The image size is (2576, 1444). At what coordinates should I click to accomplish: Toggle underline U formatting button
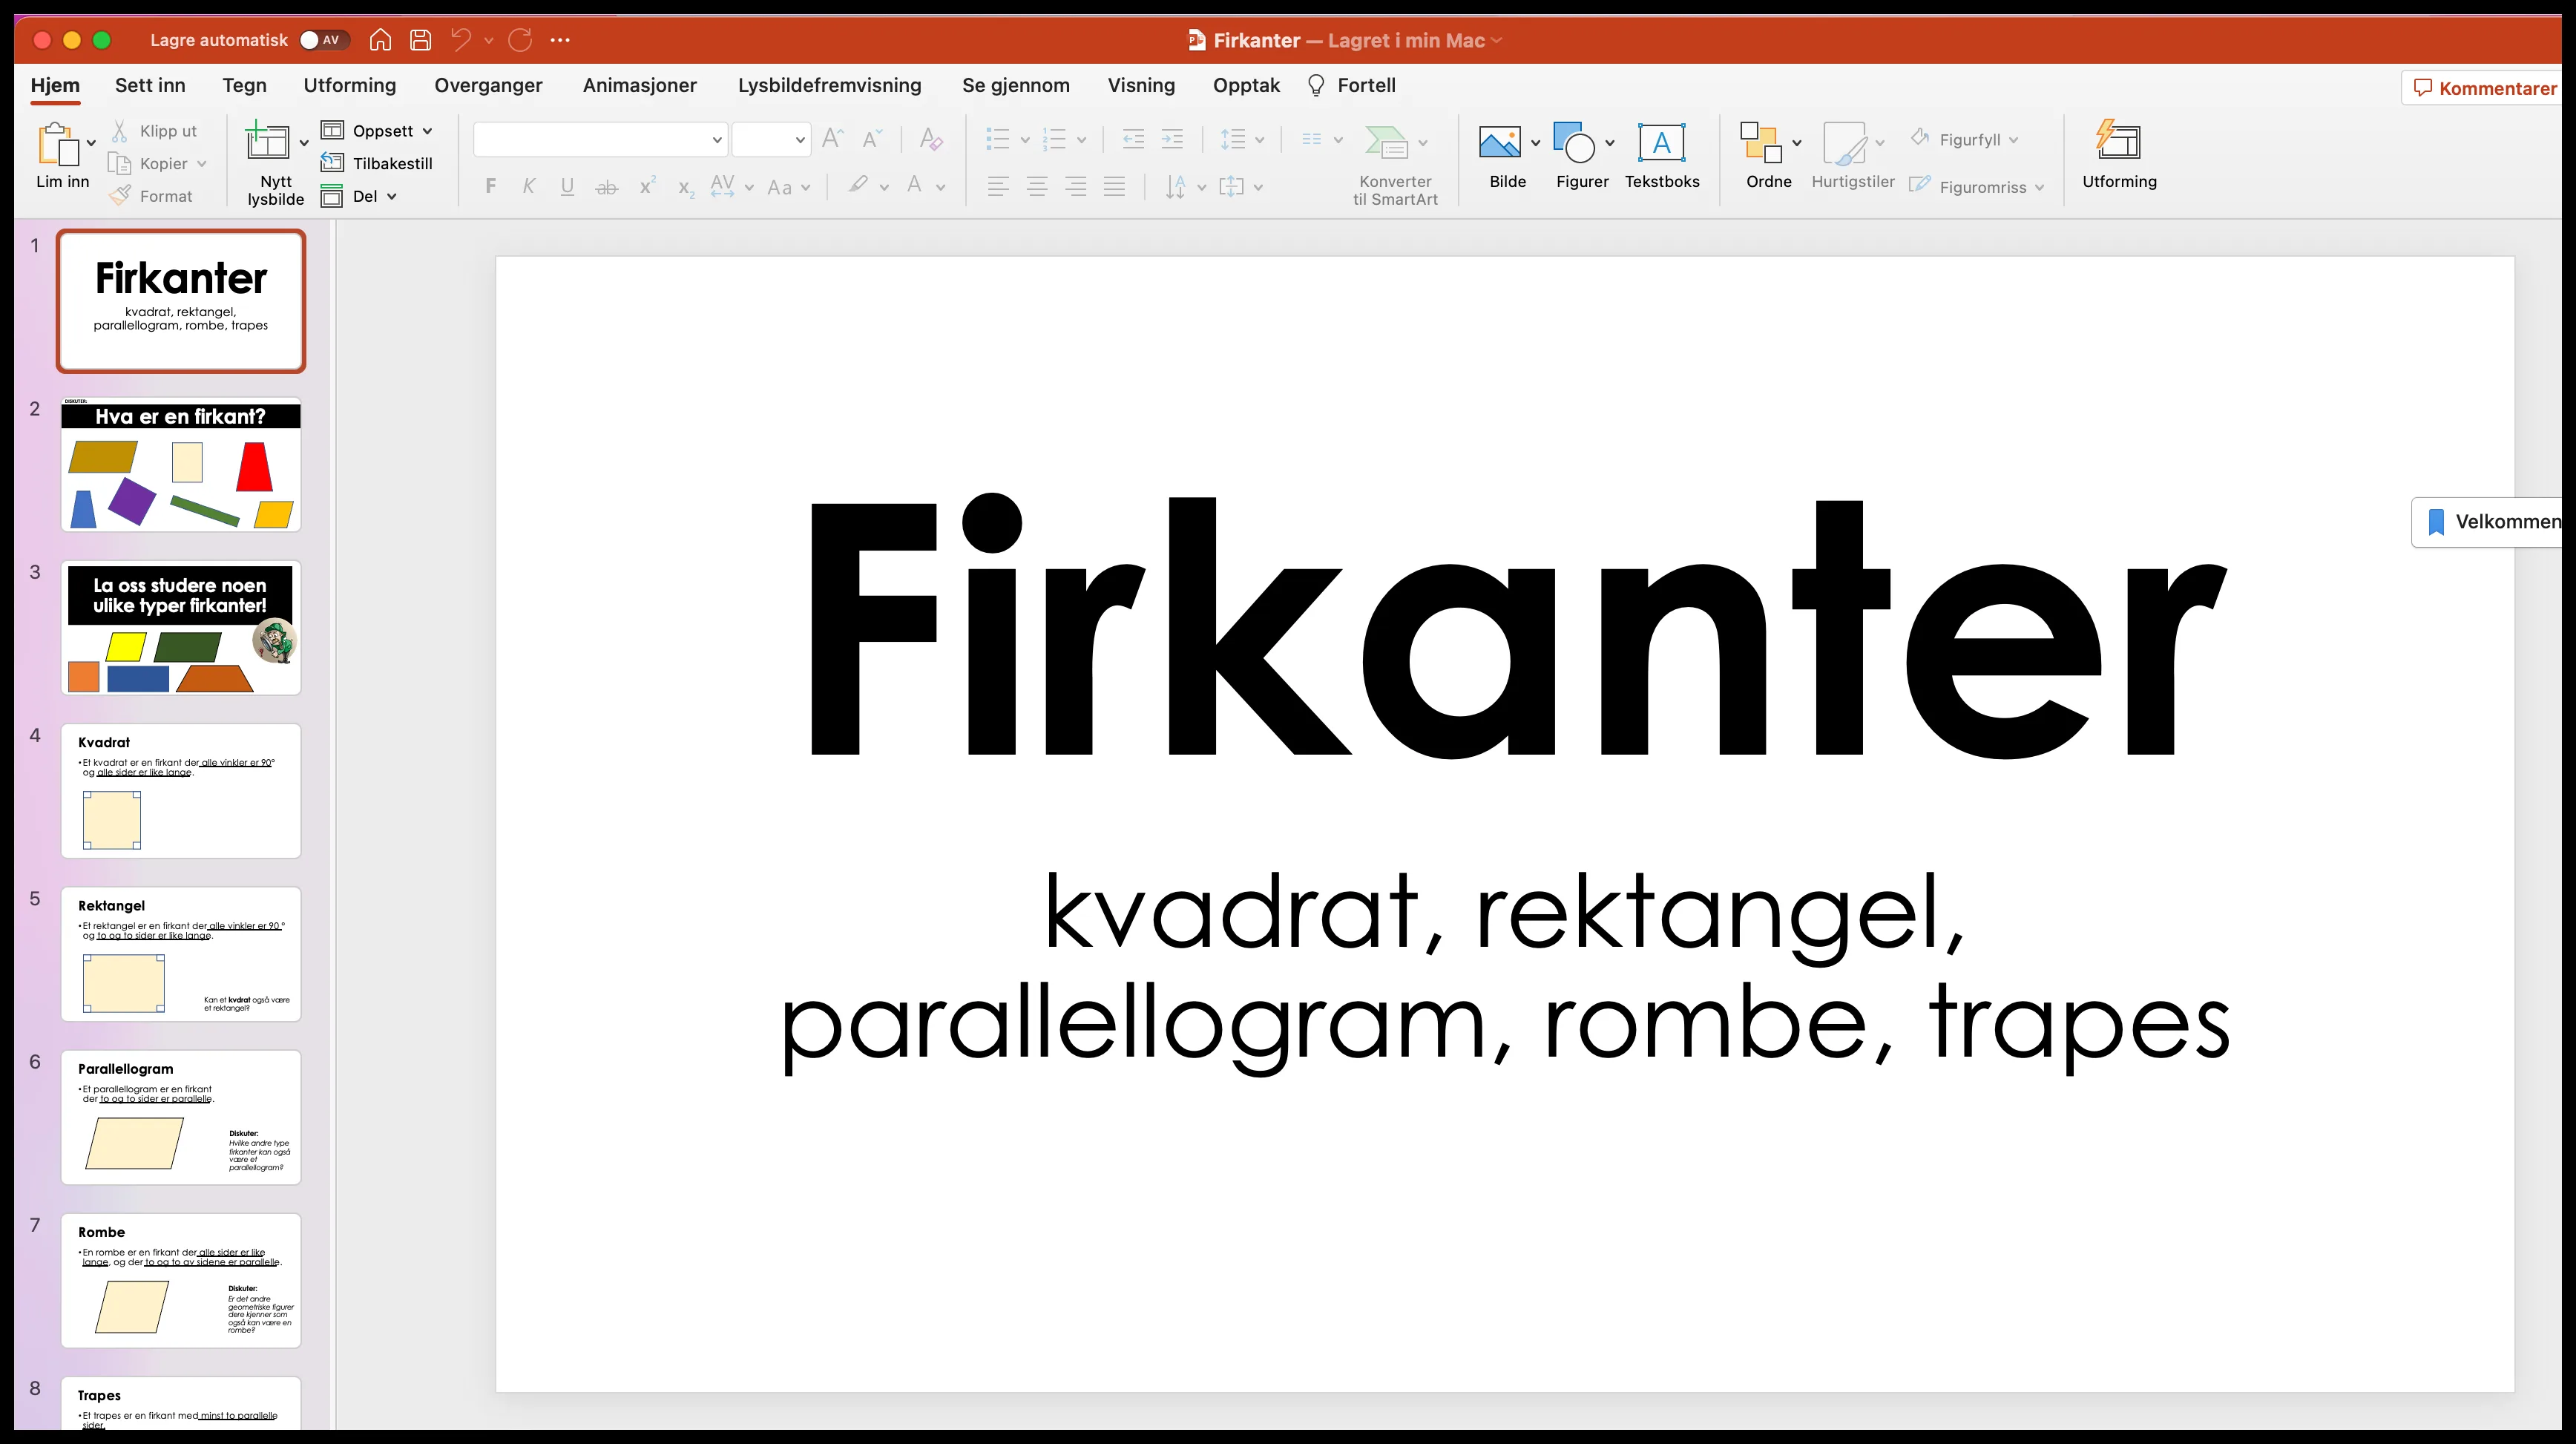pyautogui.click(x=567, y=186)
